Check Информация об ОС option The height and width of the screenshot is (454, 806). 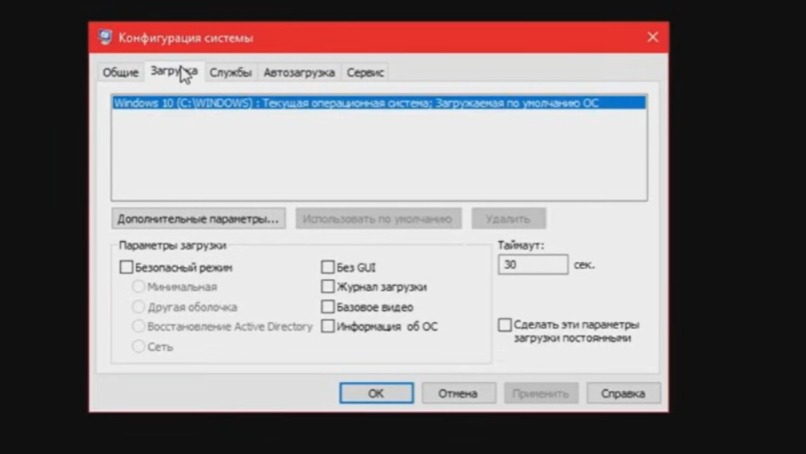point(328,326)
